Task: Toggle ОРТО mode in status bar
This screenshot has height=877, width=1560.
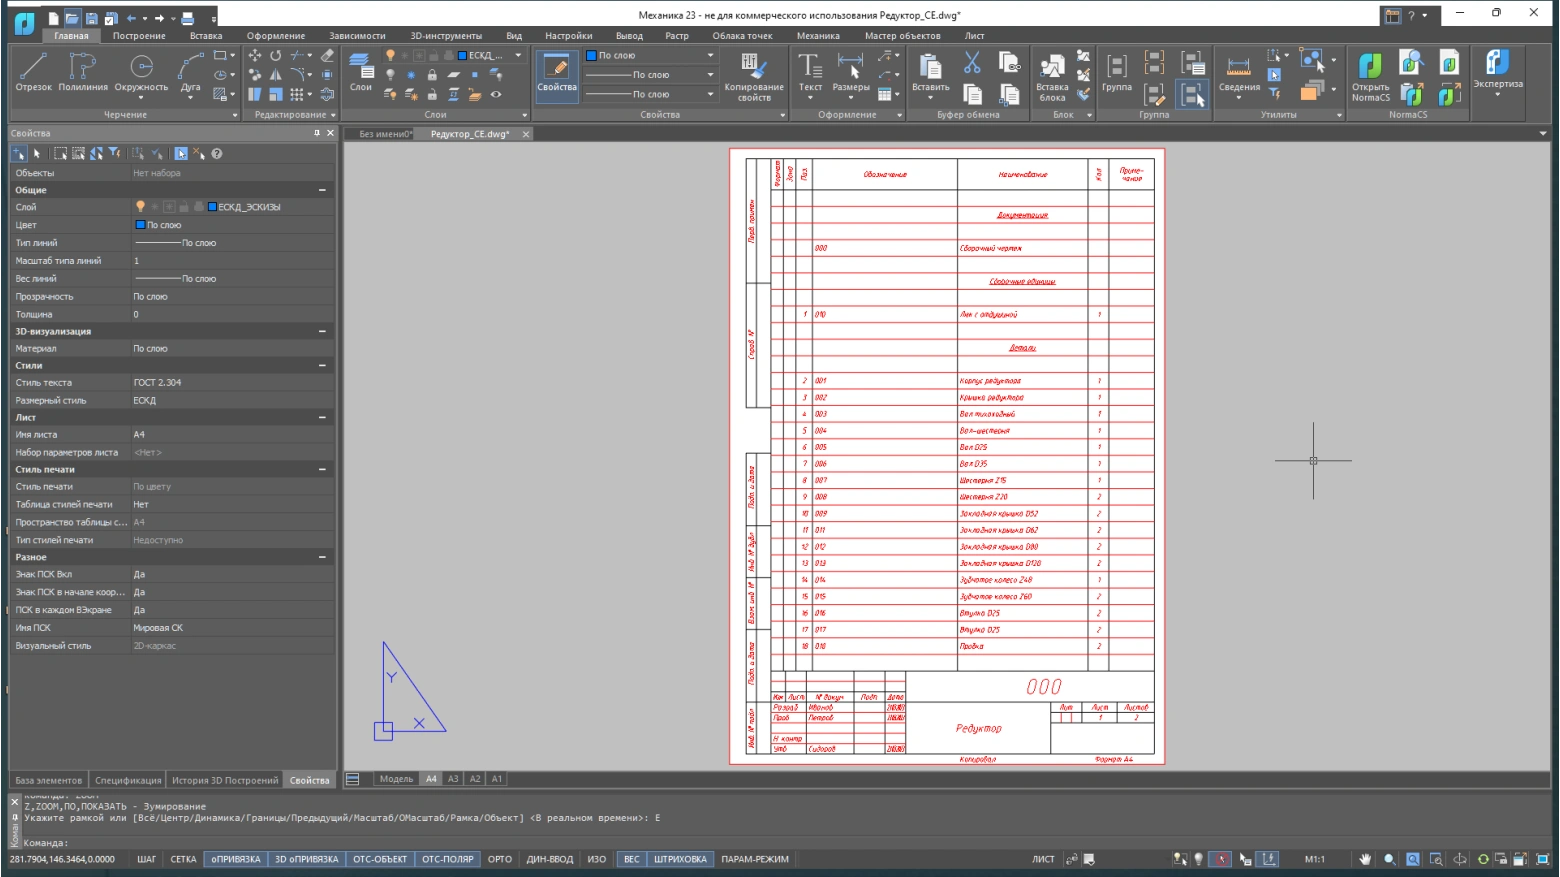Action: point(500,859)
